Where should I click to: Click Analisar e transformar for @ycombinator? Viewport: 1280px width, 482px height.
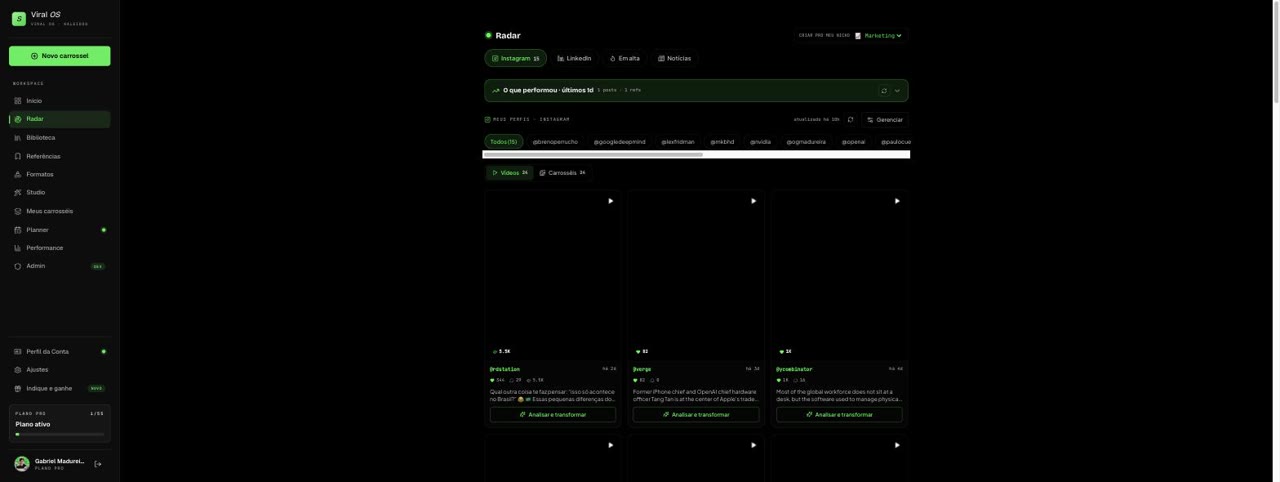(x=839, y=414)
